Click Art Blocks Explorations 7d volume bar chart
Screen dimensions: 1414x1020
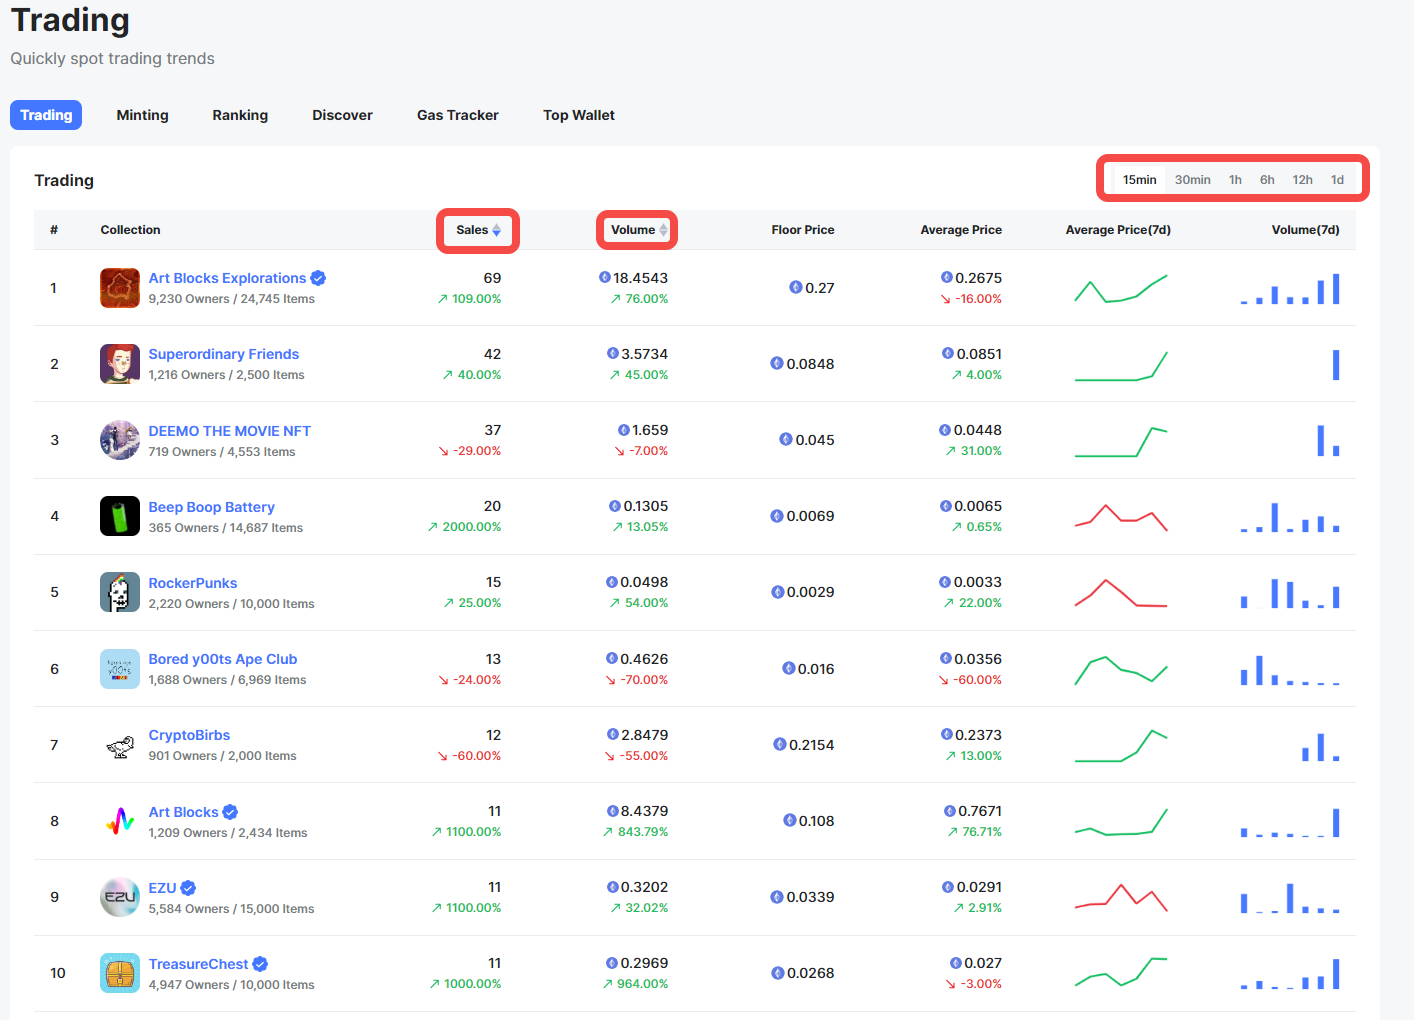coord(1290,289)
